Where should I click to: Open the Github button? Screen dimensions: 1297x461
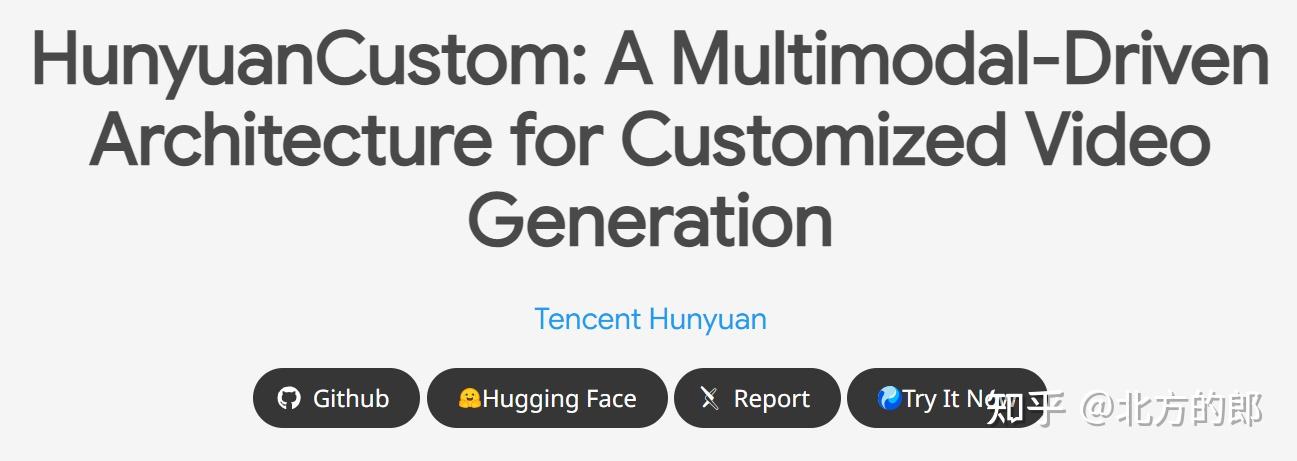[336, 398]
